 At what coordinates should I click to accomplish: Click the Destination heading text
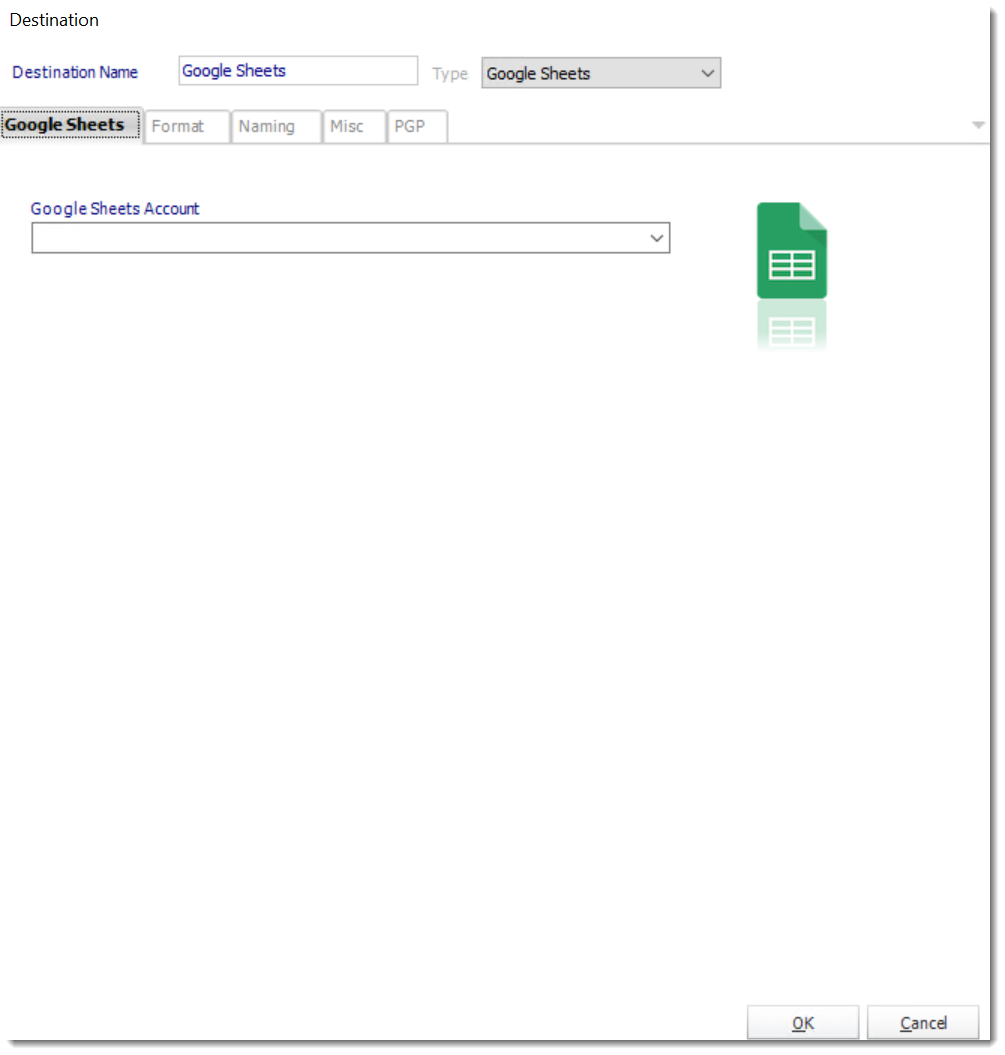pyautogui.click(x=54, y=20)
